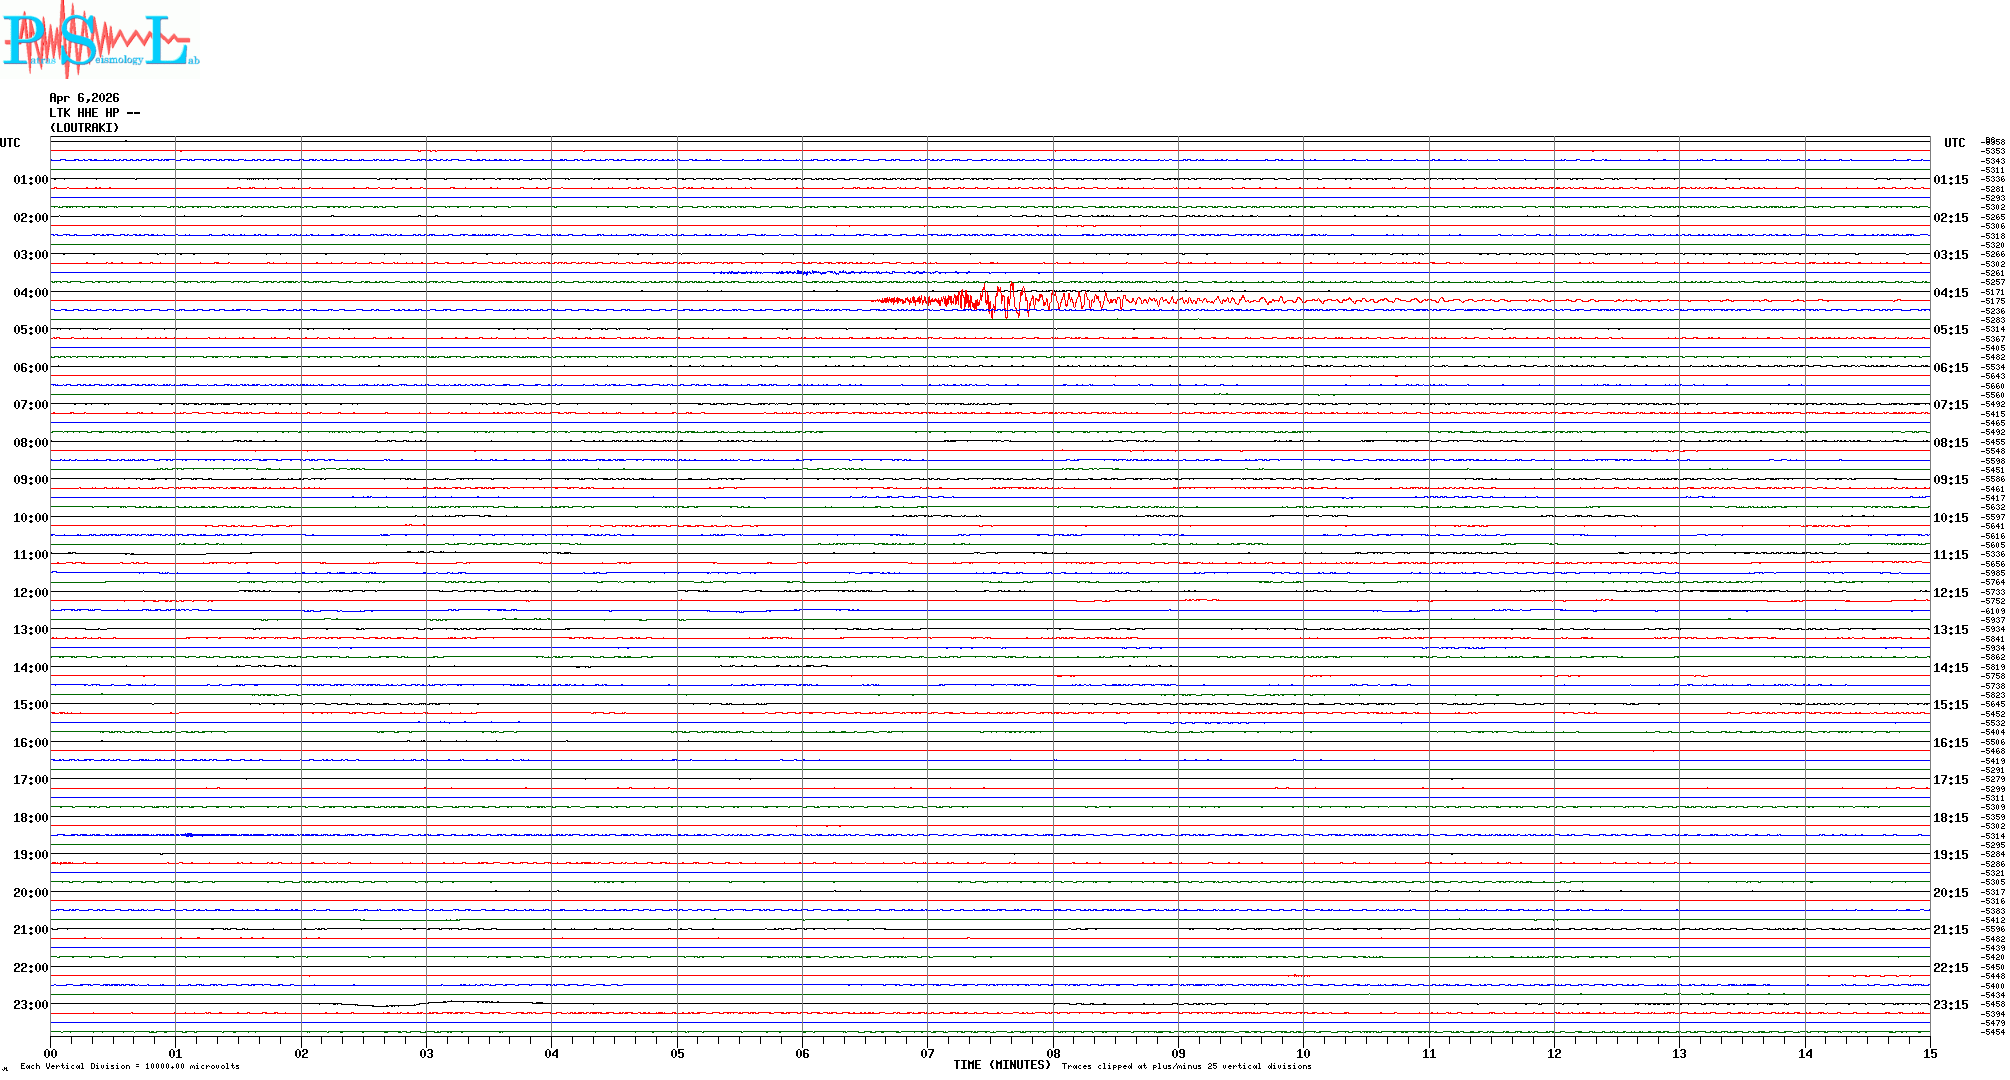
Task: Click the 'LTK HHE HP --' channel label
Action: click(x=94, y=113)
